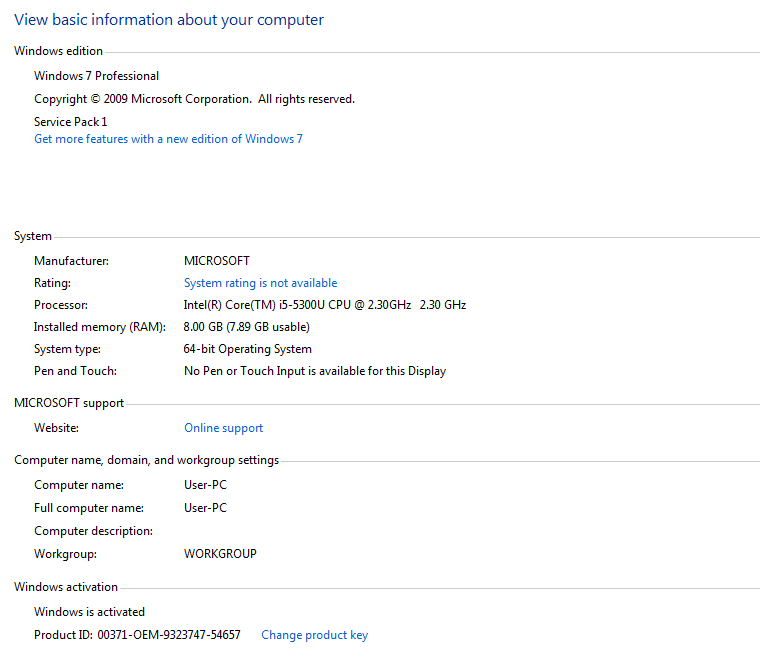760x661 pixels.
Task: Click the WORKGROUP value
Action: click(220, 554)
